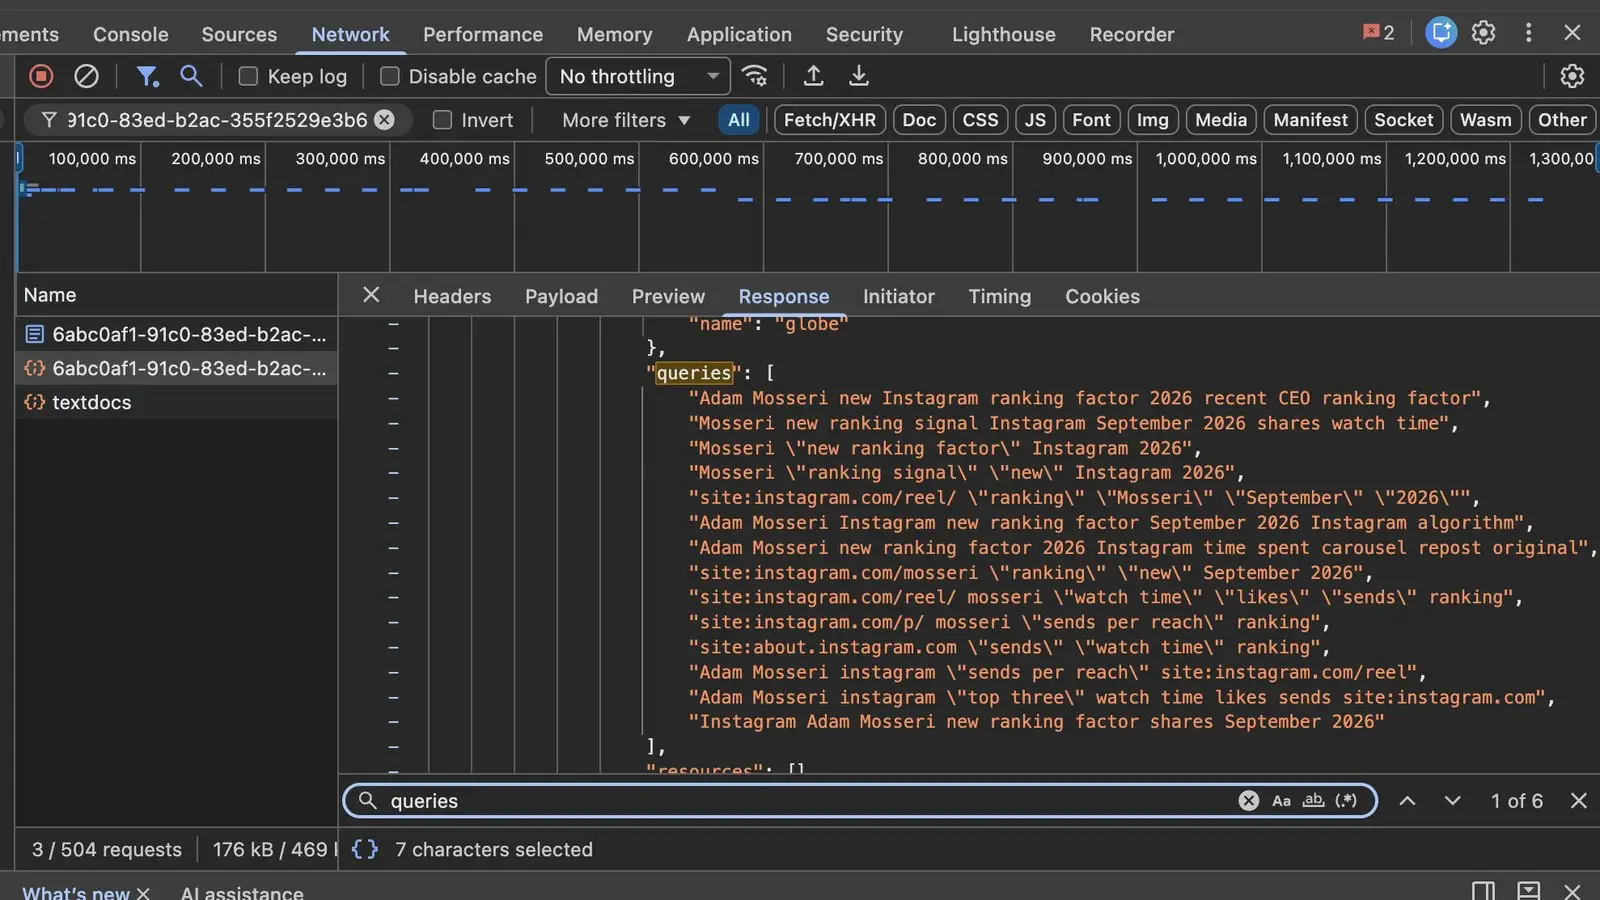Image resolution: width=1600 pixels, height=900 pixels.
Task: Filter by Img requests
Action: (x=1152, y=120)
